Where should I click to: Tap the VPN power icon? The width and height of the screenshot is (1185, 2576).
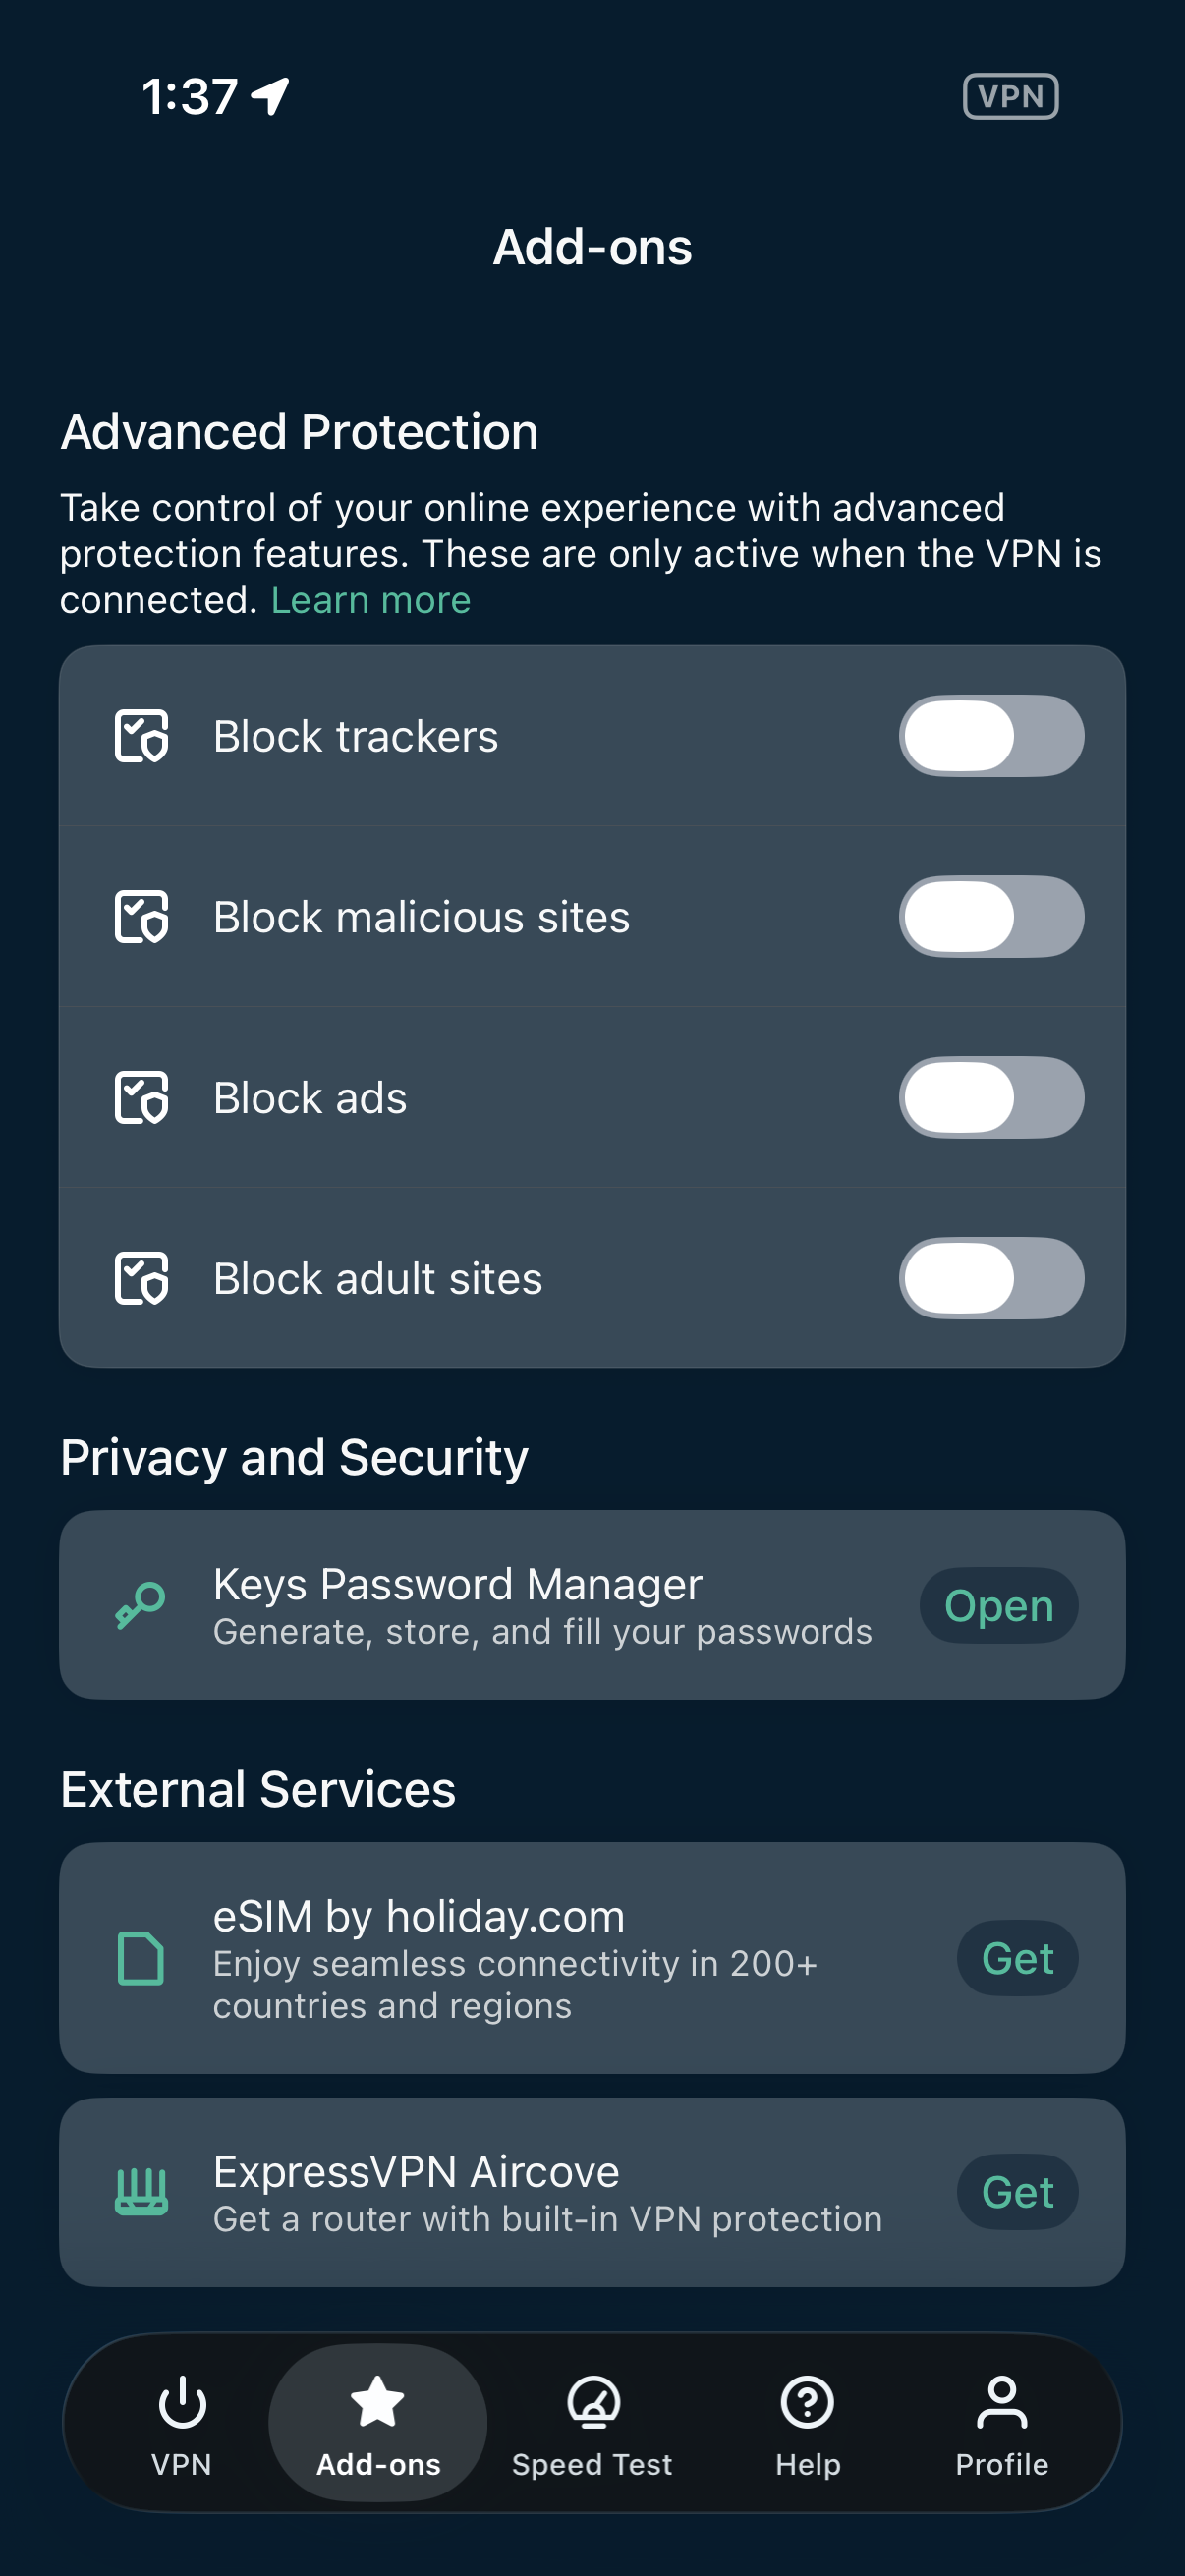pos(182,2402)
